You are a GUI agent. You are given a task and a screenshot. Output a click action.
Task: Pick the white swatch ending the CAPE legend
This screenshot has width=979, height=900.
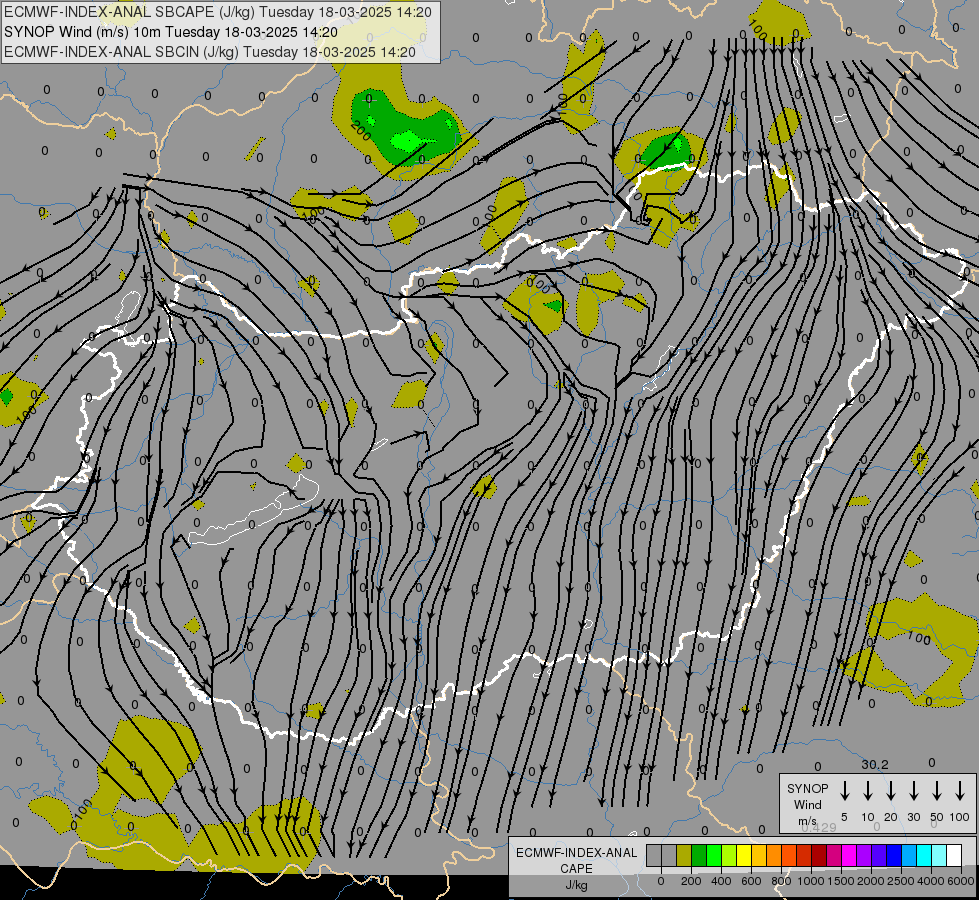click(x=953, y=855)
